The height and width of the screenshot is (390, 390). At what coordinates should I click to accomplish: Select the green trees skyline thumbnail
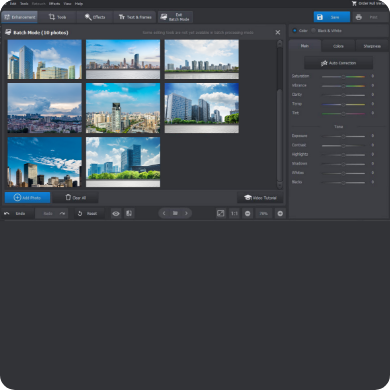(x=123, y=162)
